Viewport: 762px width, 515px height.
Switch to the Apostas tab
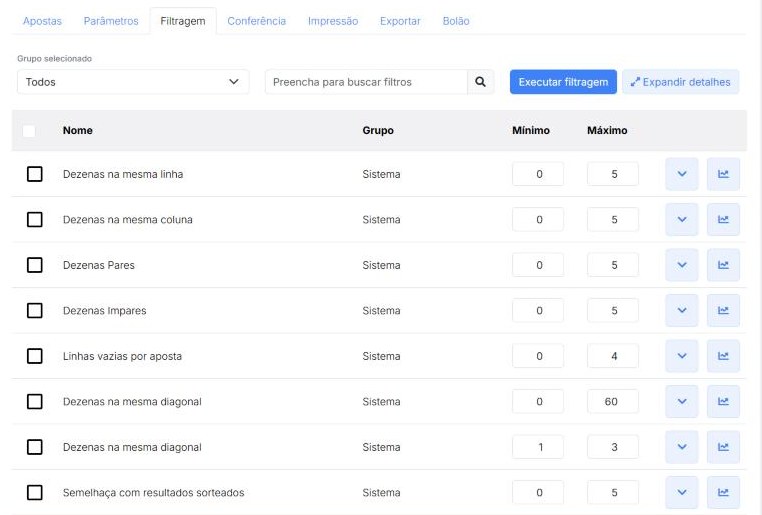tap(42, 21)
